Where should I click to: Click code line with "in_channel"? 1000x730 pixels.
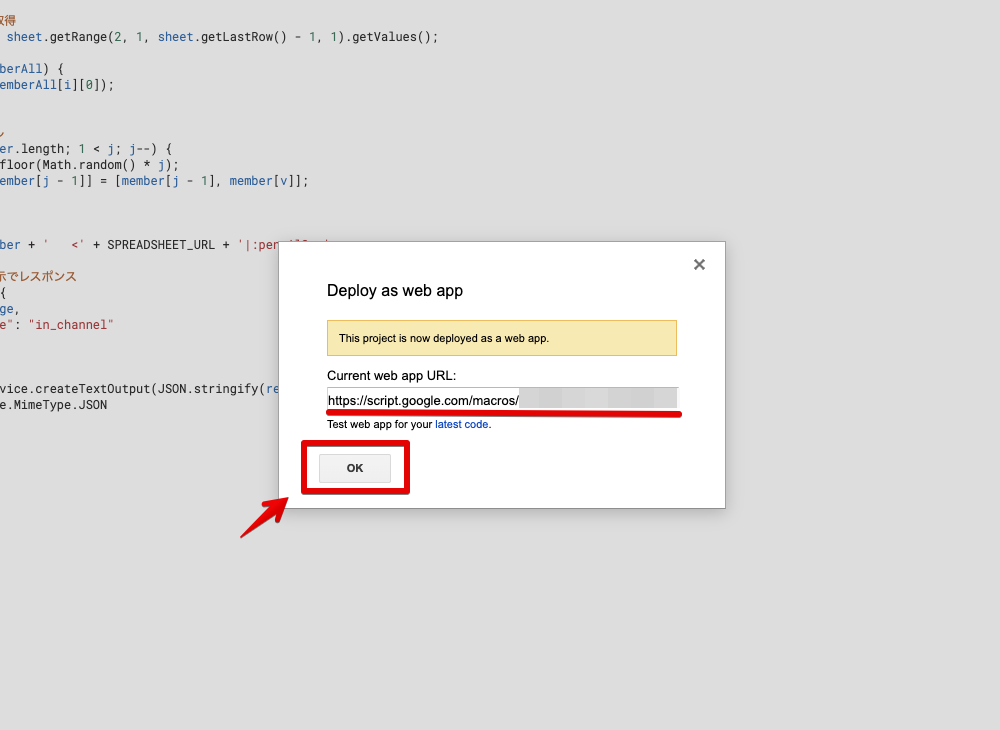(57, 325)
